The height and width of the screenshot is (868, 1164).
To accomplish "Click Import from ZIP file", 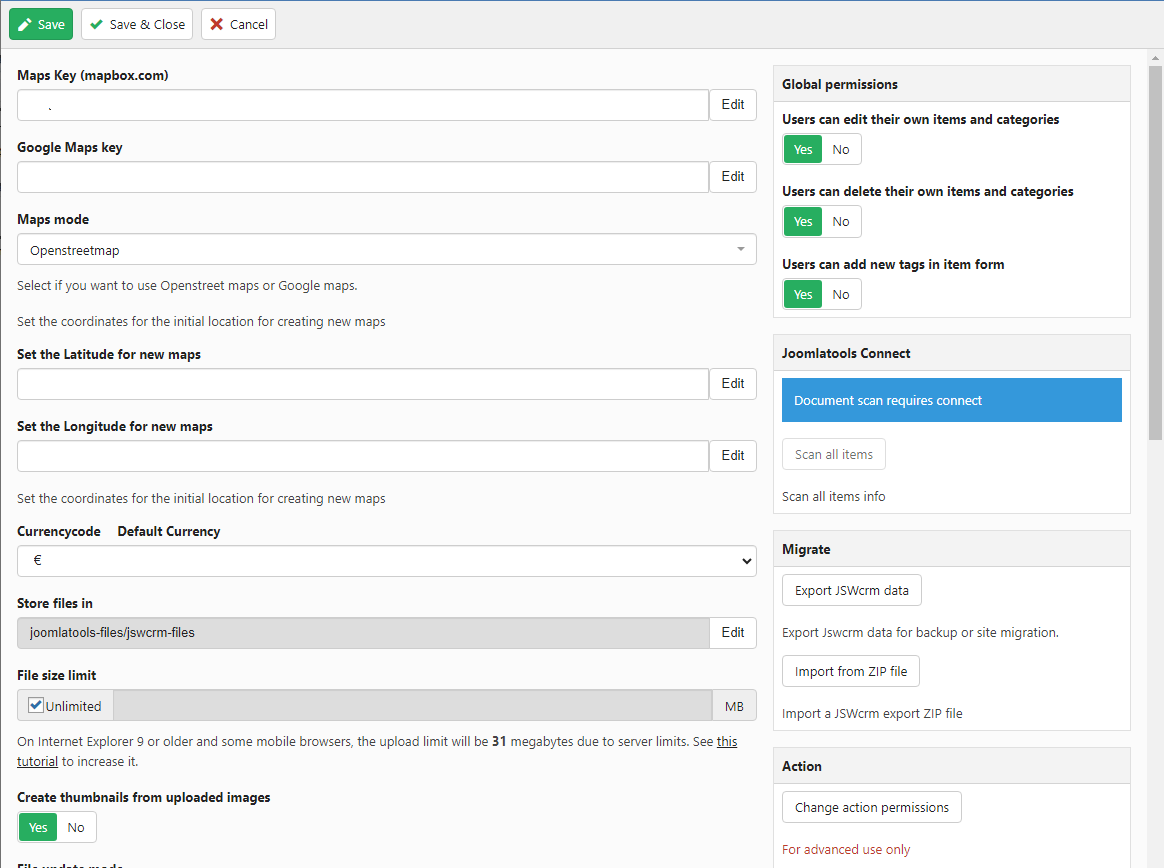I will click(850, 671).
